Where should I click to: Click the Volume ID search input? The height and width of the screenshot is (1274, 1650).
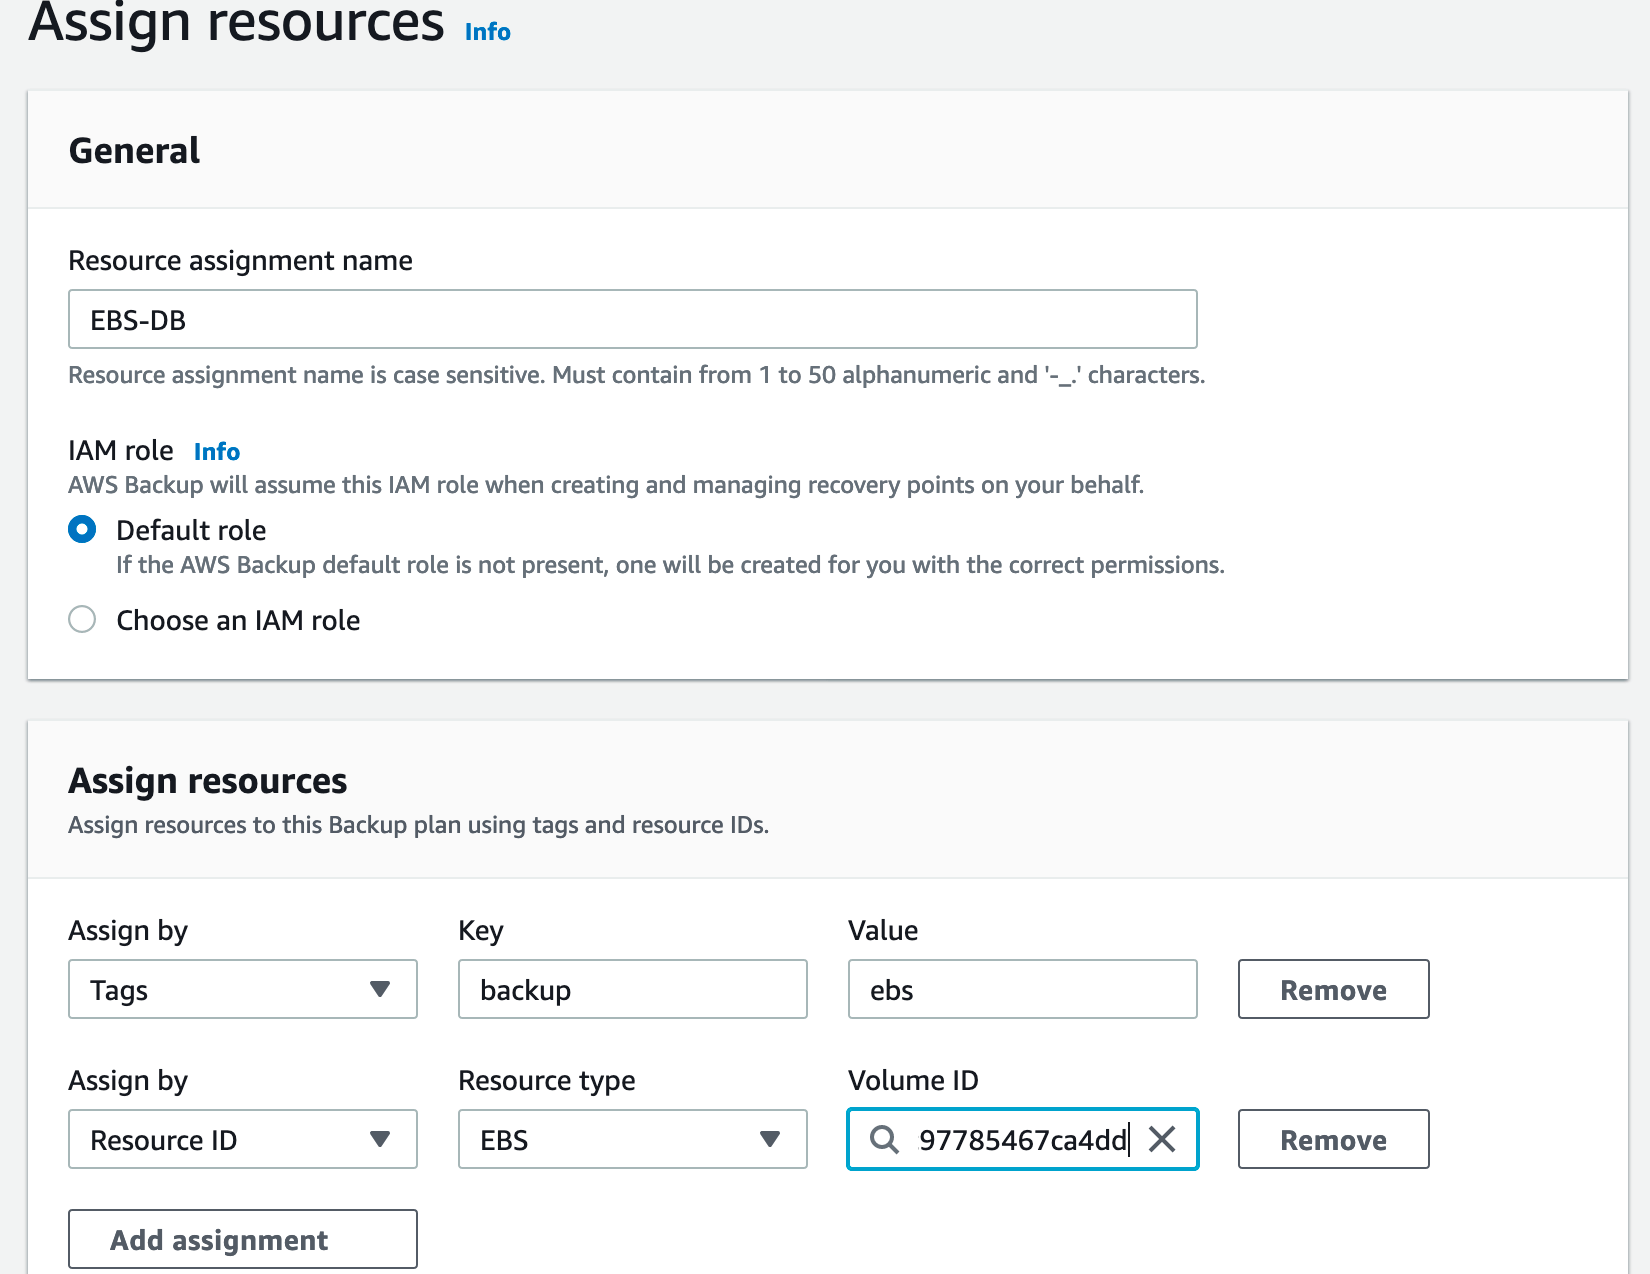[x=1021, y=1139]
